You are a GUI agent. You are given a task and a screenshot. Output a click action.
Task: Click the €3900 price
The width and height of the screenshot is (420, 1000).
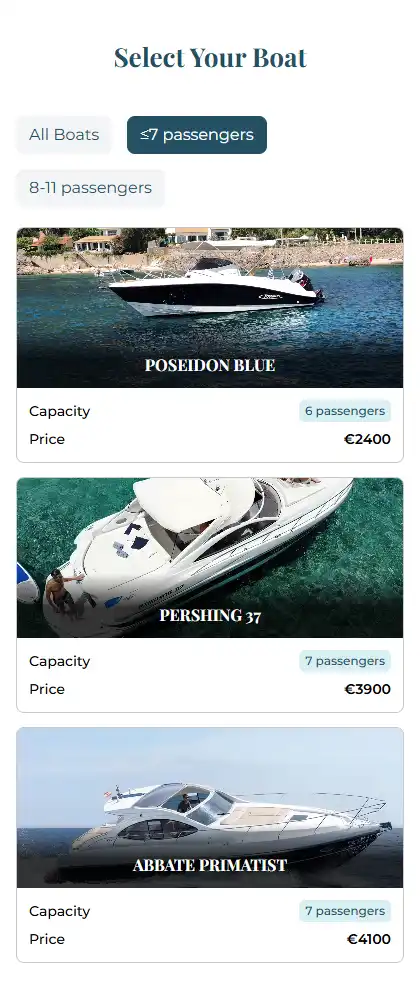point(367,689)
